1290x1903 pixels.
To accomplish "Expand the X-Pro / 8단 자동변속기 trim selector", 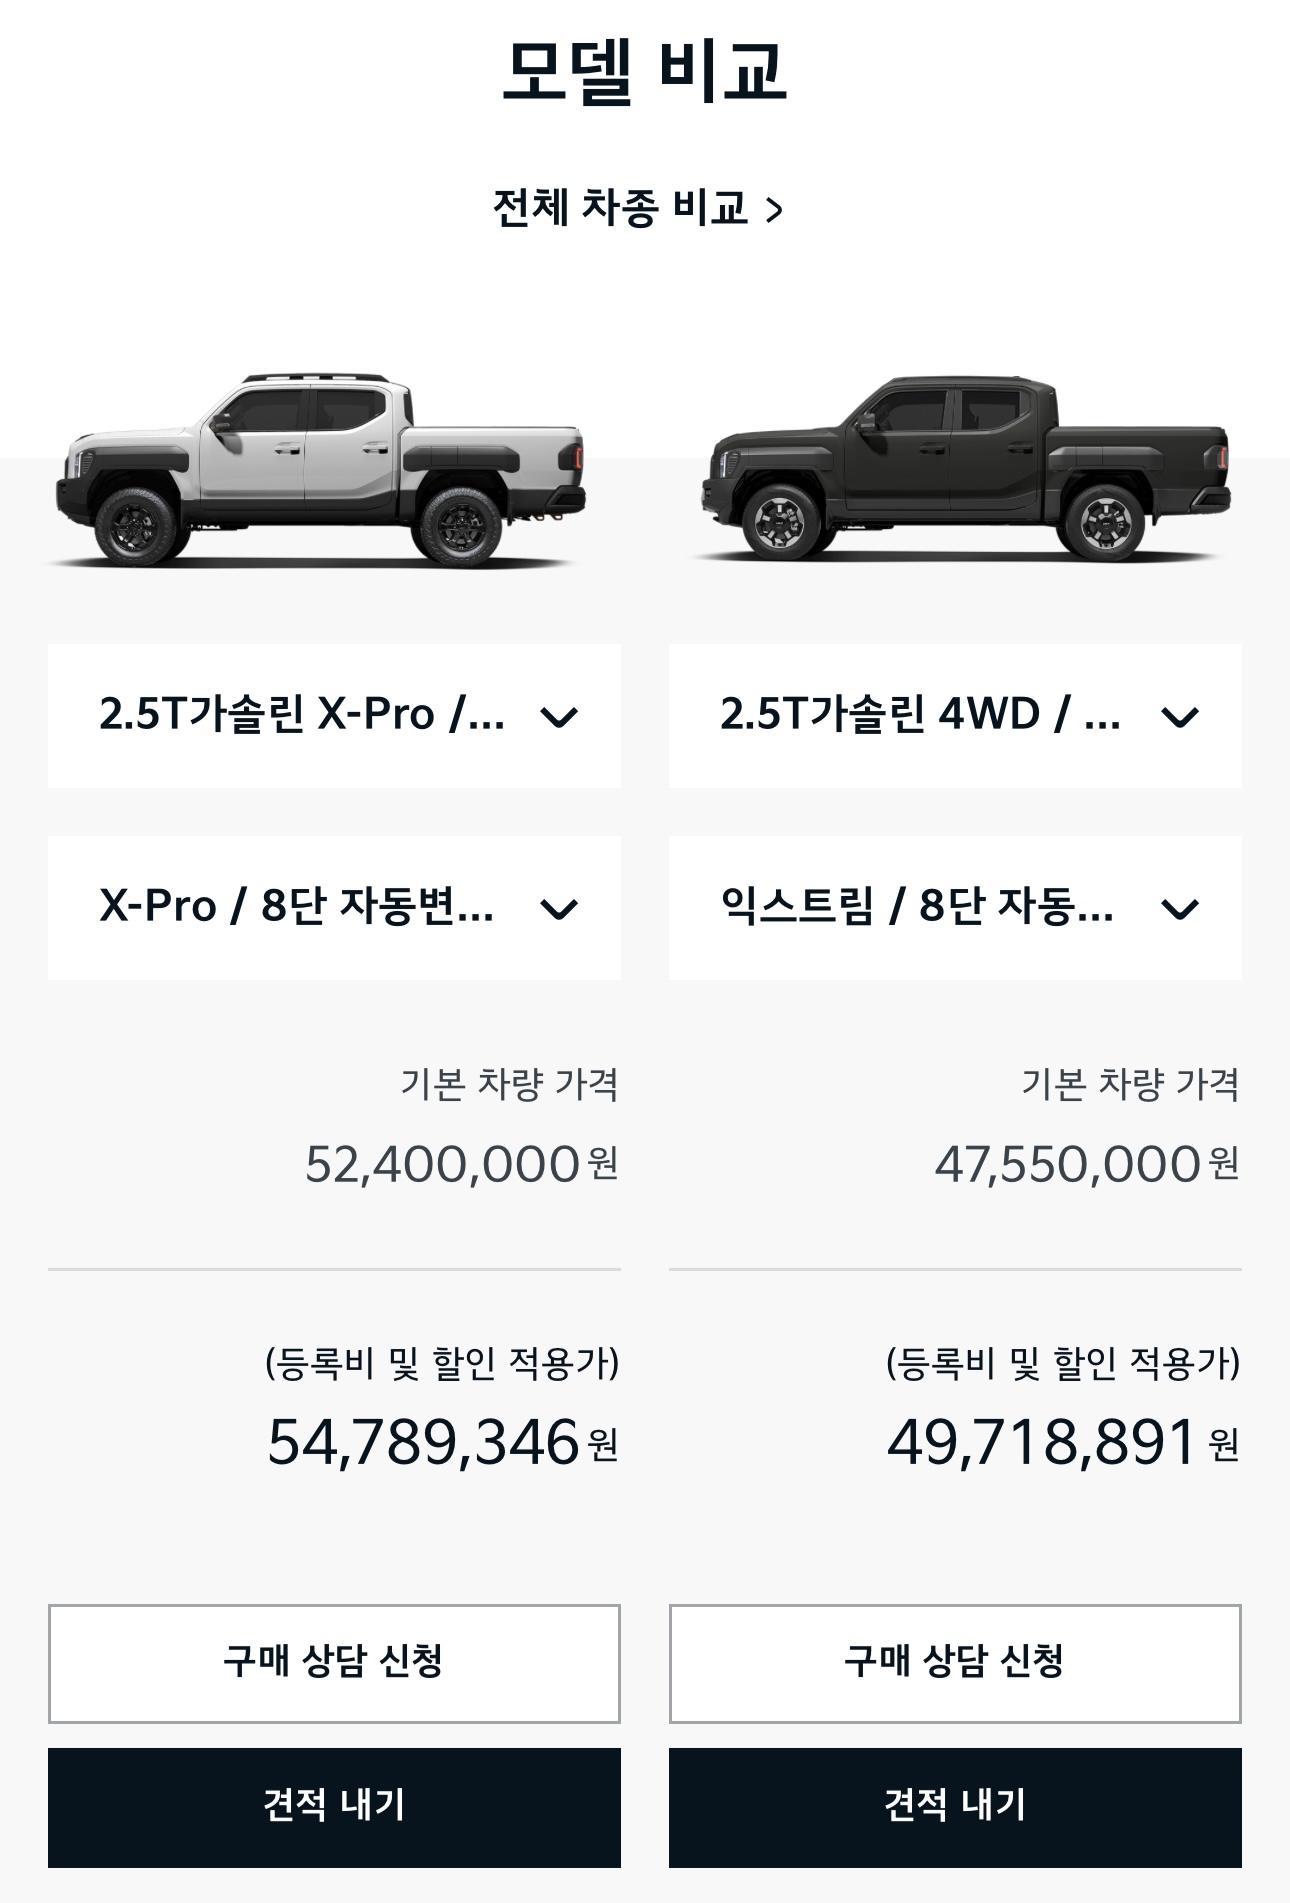I will pos(334,910).
